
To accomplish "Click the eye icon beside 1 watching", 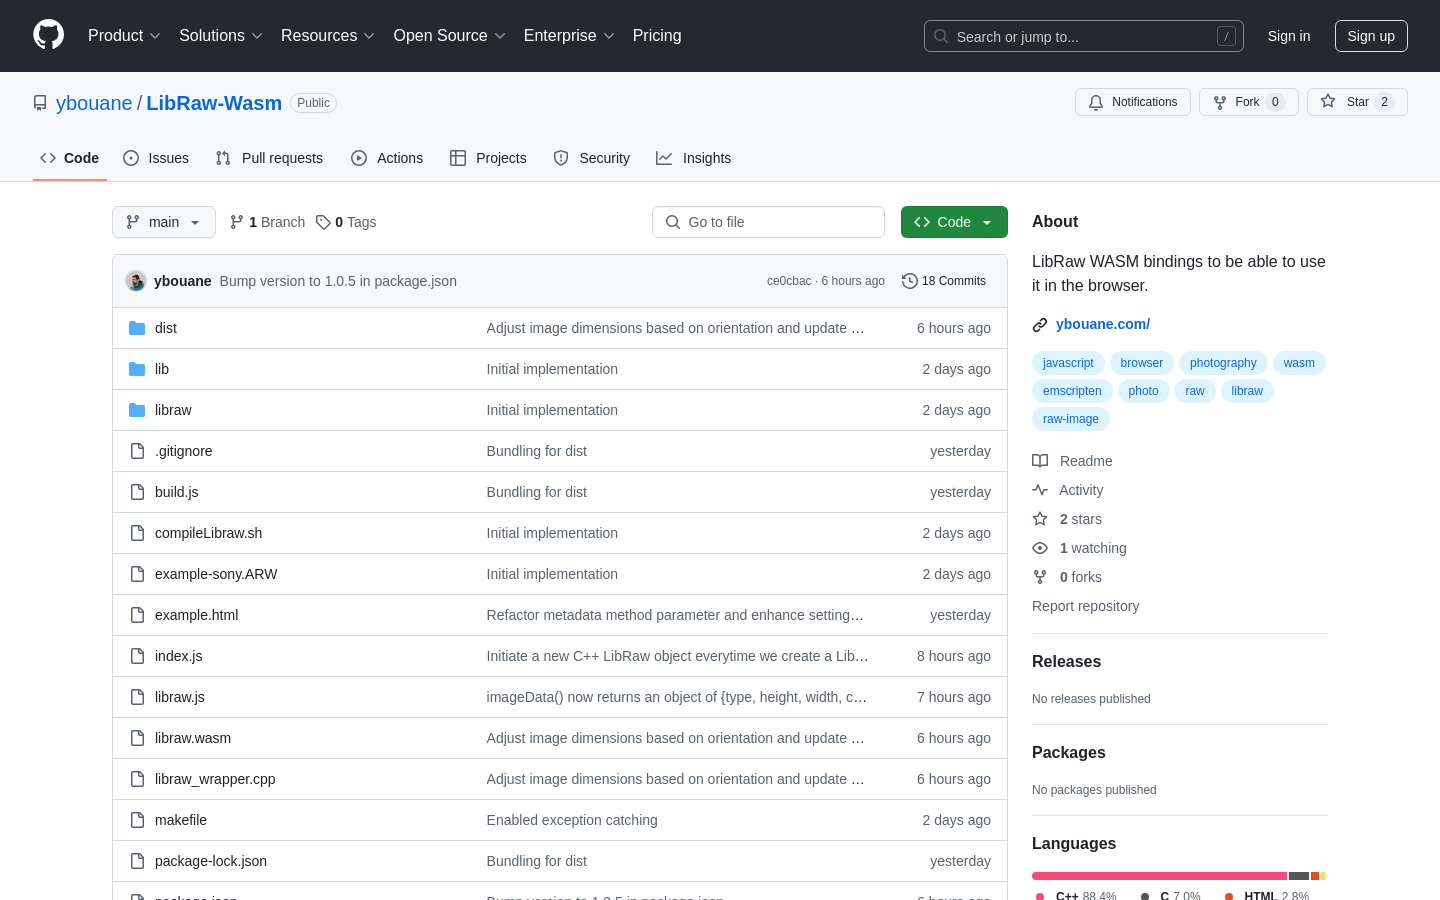I will (1040, 548).
